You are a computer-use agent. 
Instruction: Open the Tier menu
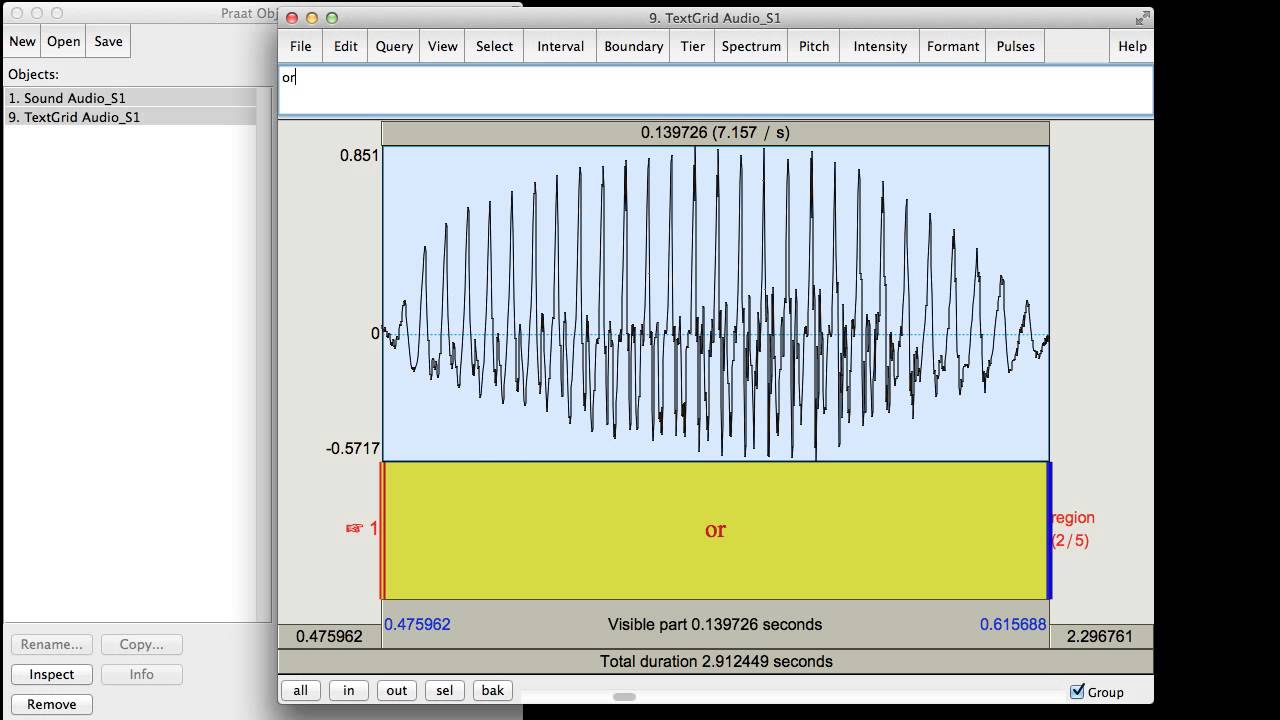point(692,46)
